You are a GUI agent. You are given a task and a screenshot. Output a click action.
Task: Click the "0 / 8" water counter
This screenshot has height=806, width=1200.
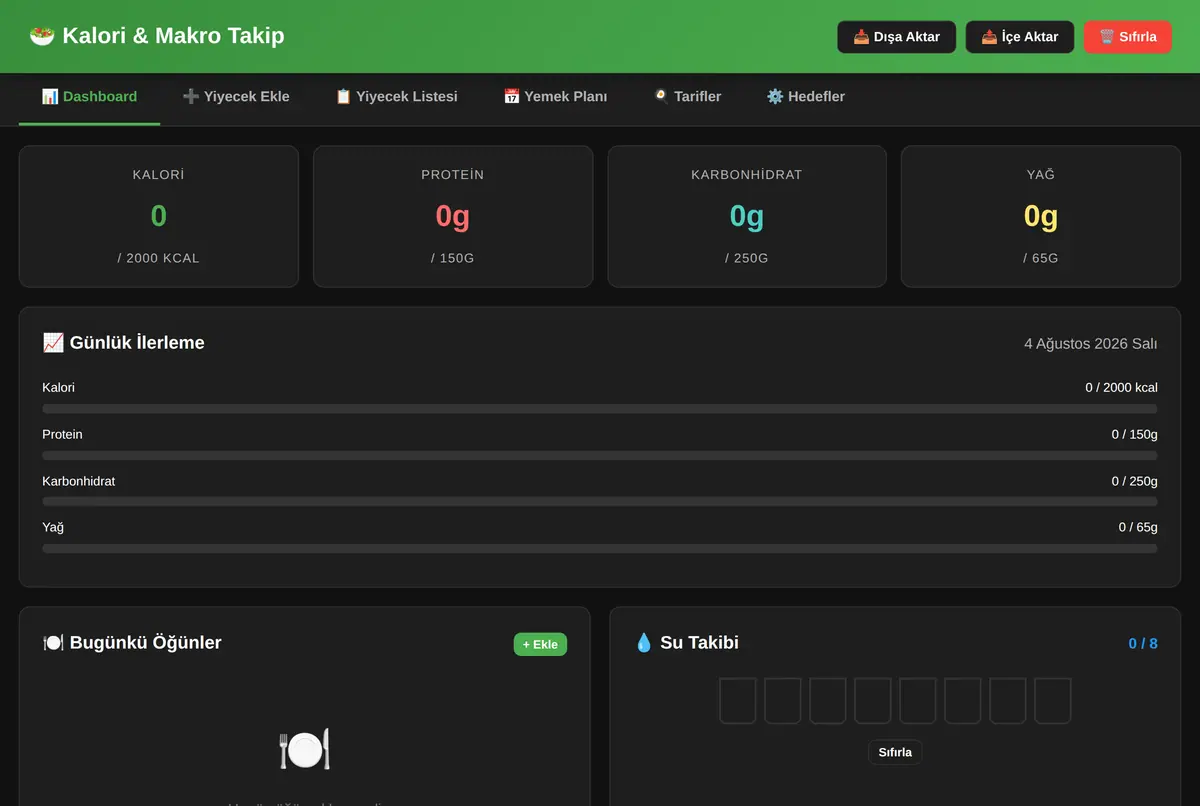(x=1143, y=643)
